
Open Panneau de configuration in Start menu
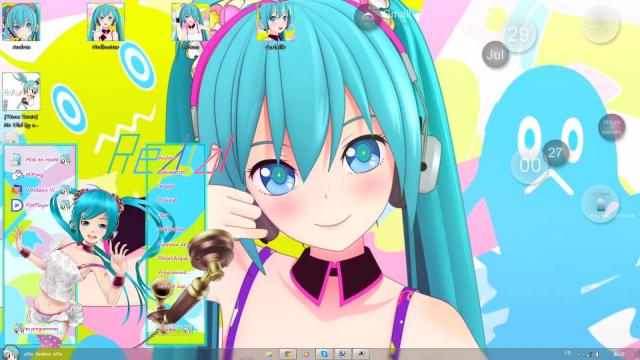click(172, 244)
